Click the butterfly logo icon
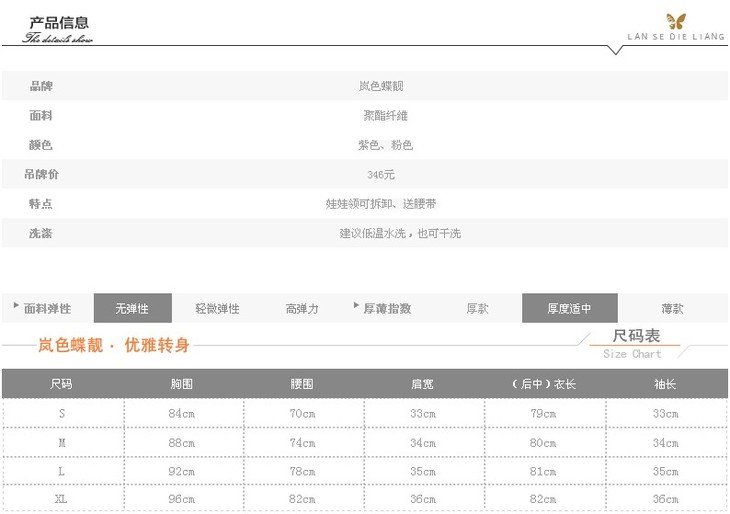This screenshot has height=514, width=730. 676,21
